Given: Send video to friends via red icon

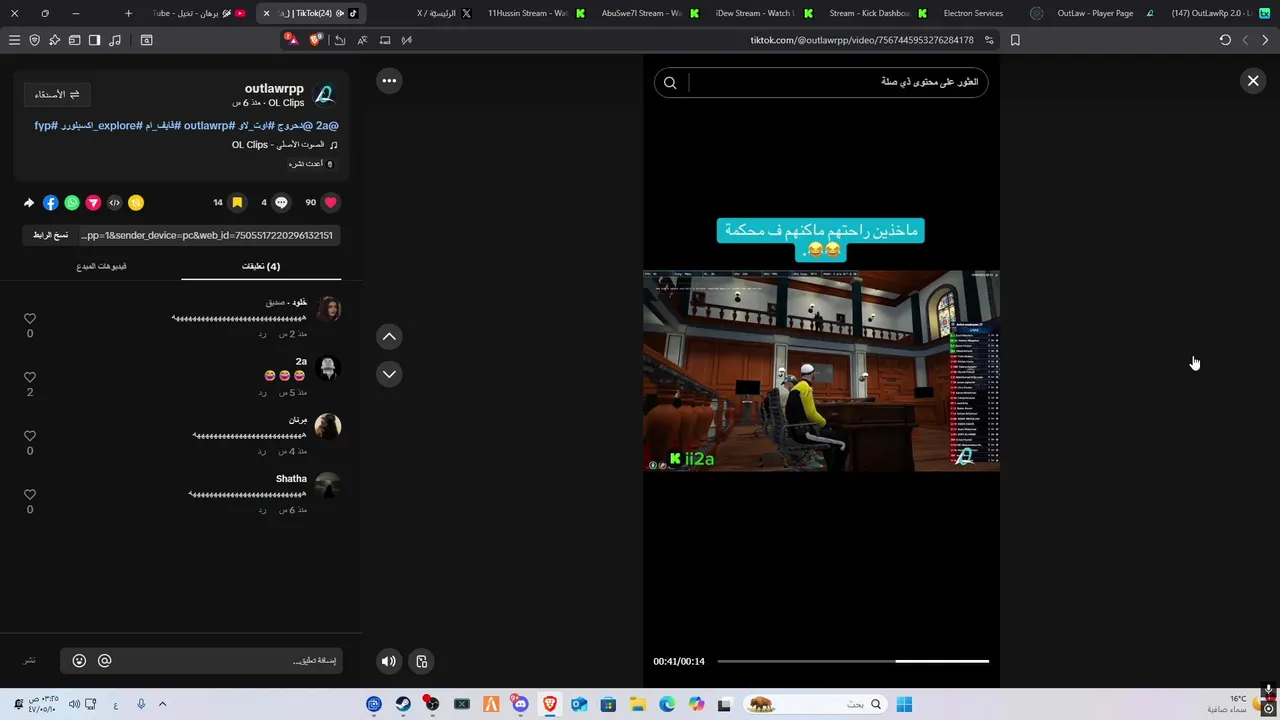Looking at the screenshot, I should point(93,203).
